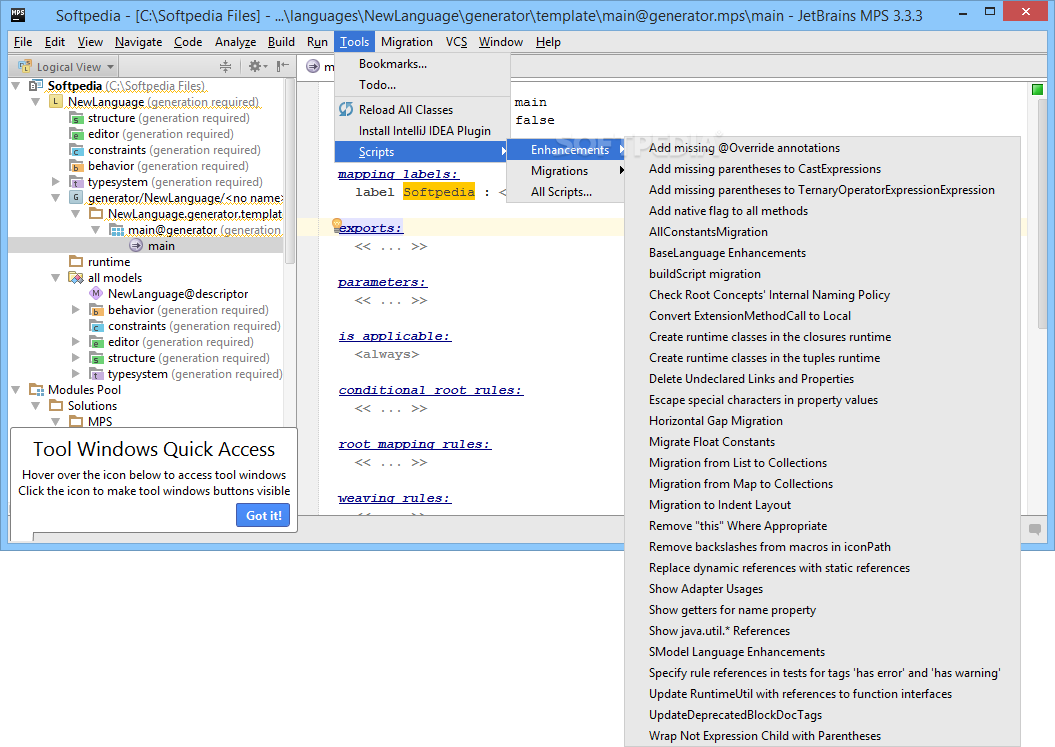
Task: Click the conditional root rules link
Action: (431, 390)
